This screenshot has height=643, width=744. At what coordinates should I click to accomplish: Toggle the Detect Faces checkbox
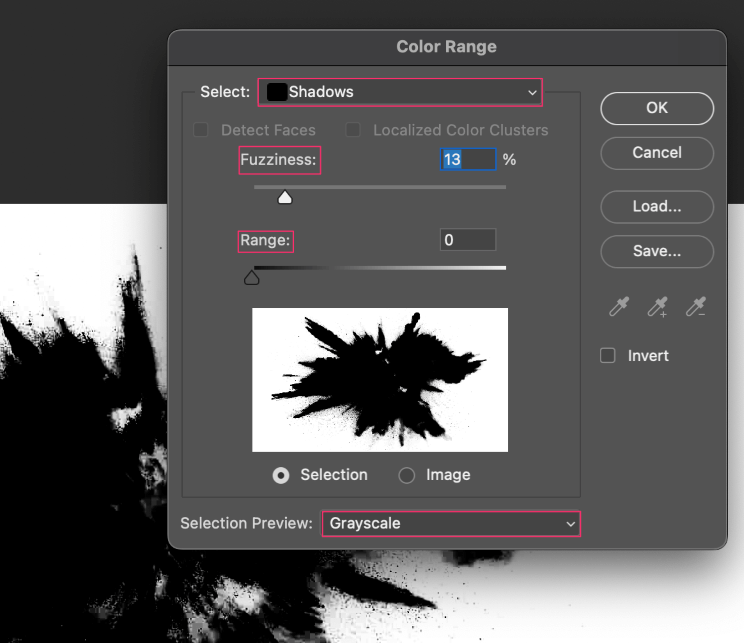point(201,130)
